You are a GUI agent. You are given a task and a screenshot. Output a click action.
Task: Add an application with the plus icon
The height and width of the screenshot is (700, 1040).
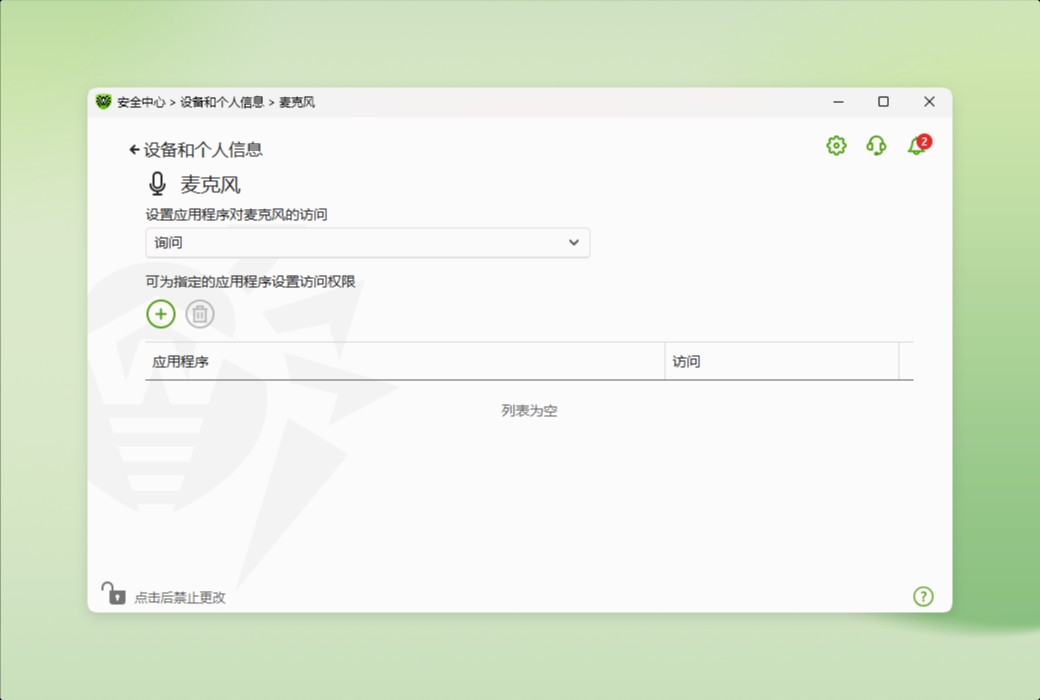point(161,313)
